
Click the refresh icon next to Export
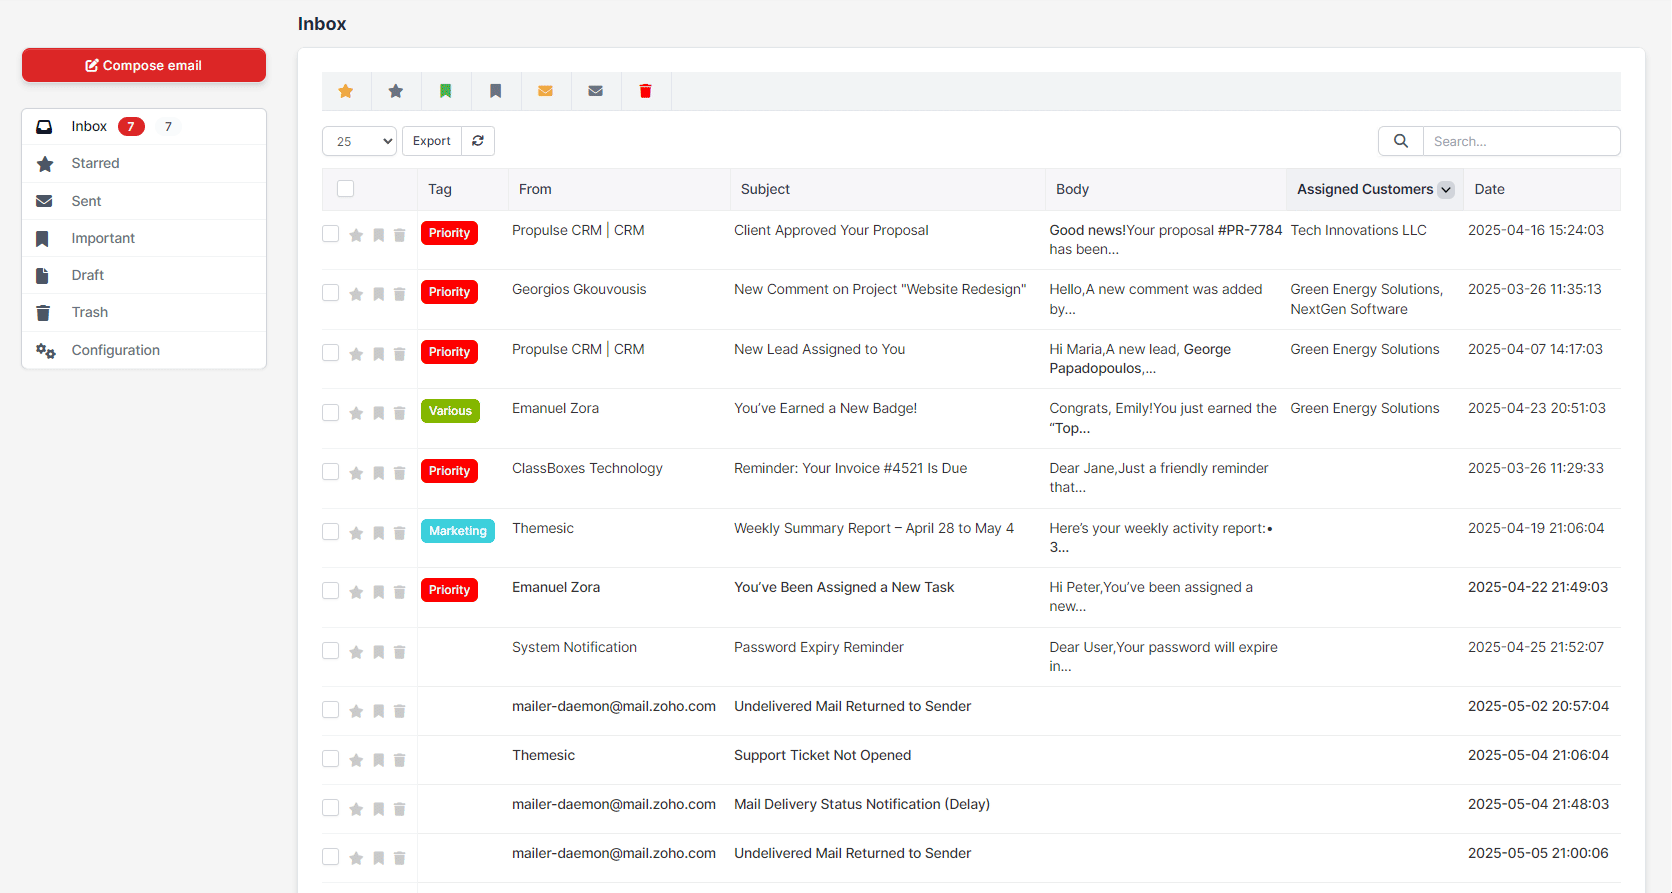(478, 141)
